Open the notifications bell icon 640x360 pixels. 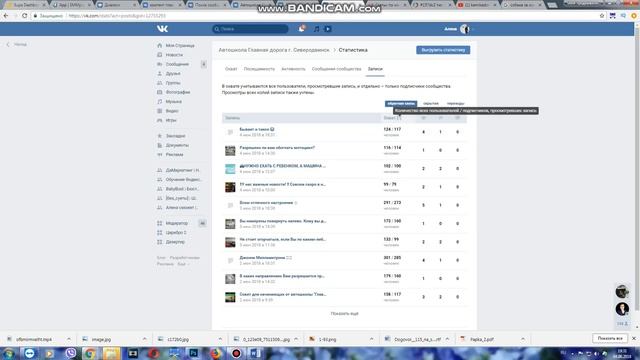point(302,29)
